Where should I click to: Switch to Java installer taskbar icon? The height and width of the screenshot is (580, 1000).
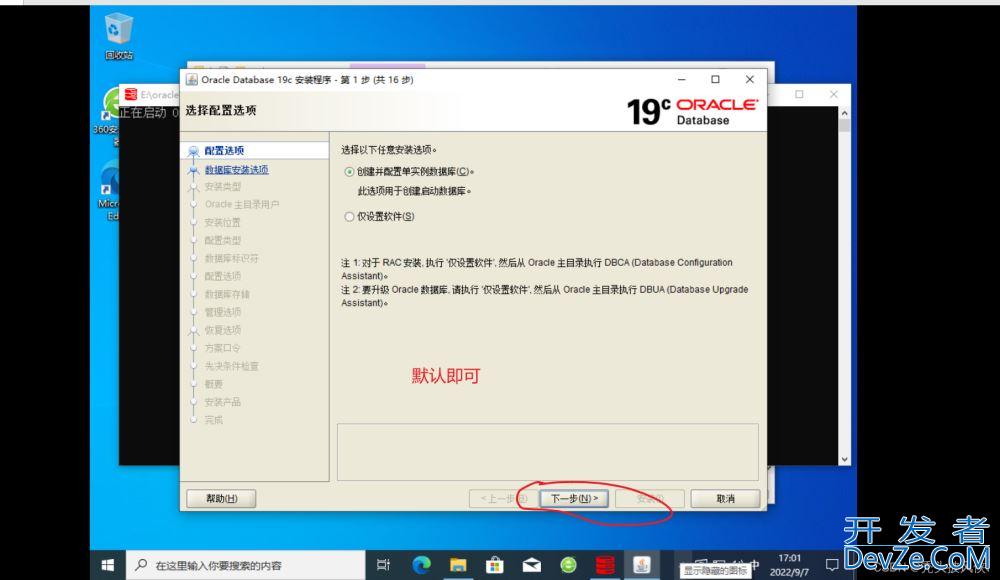point(642,565)
